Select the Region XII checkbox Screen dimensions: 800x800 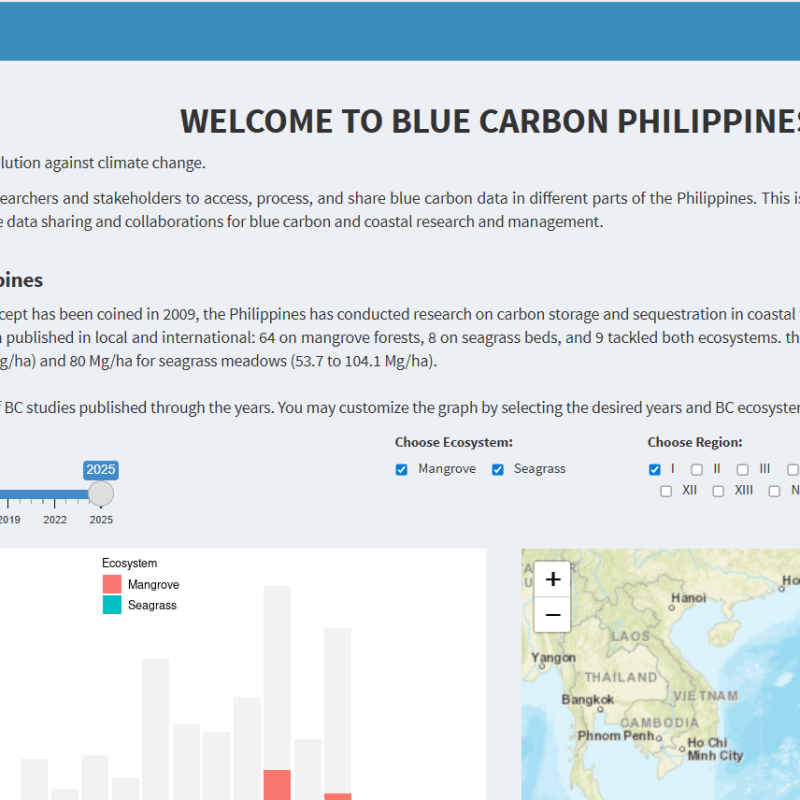(665, 490)
